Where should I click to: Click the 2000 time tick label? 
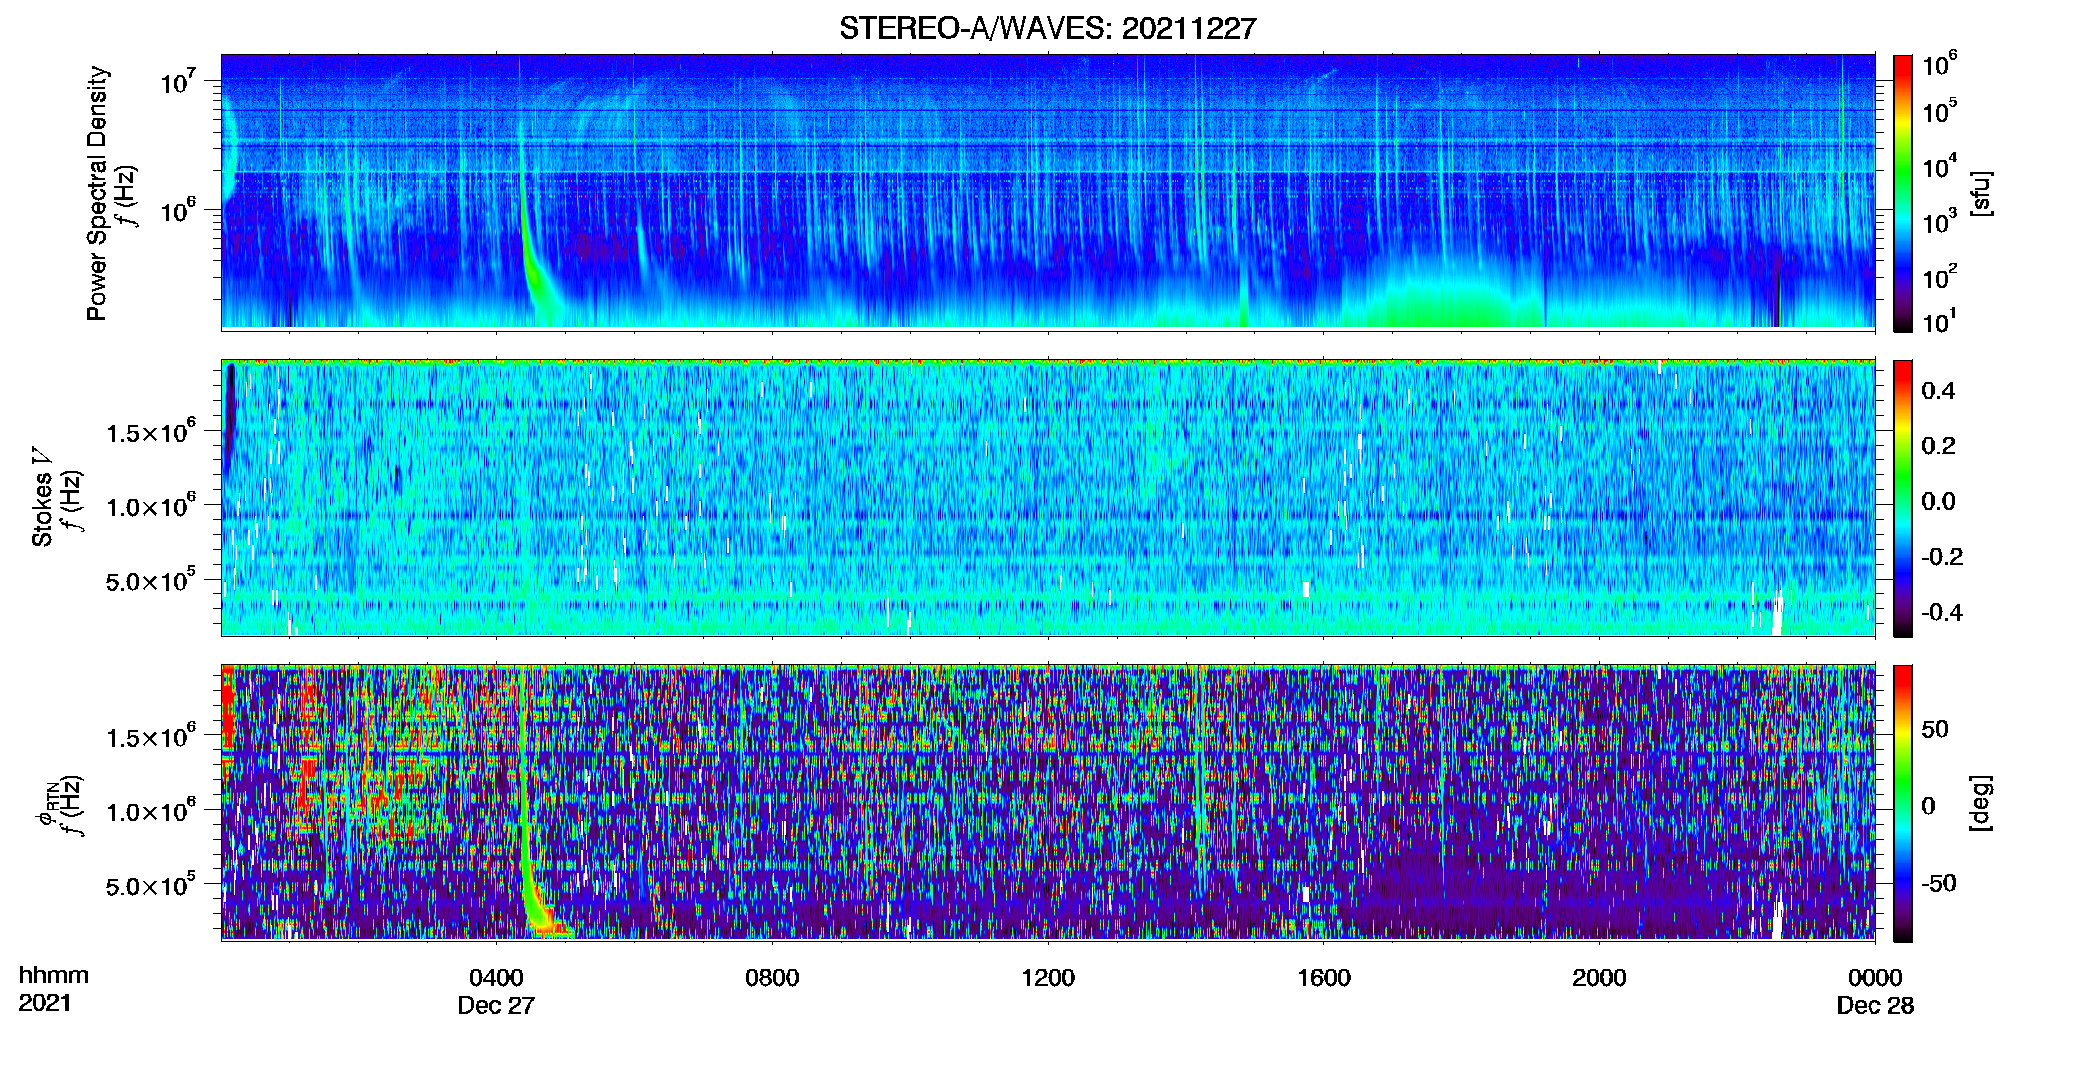point(1599,977)
